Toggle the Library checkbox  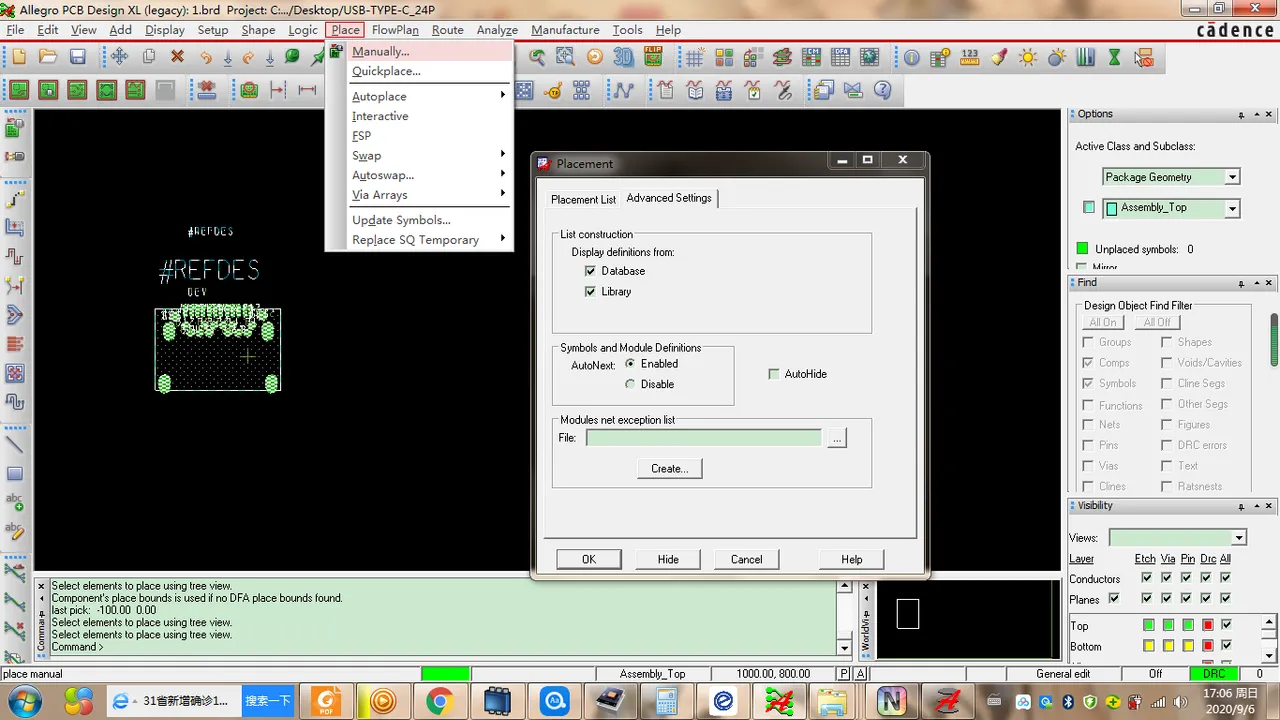(x=590, y=291)
